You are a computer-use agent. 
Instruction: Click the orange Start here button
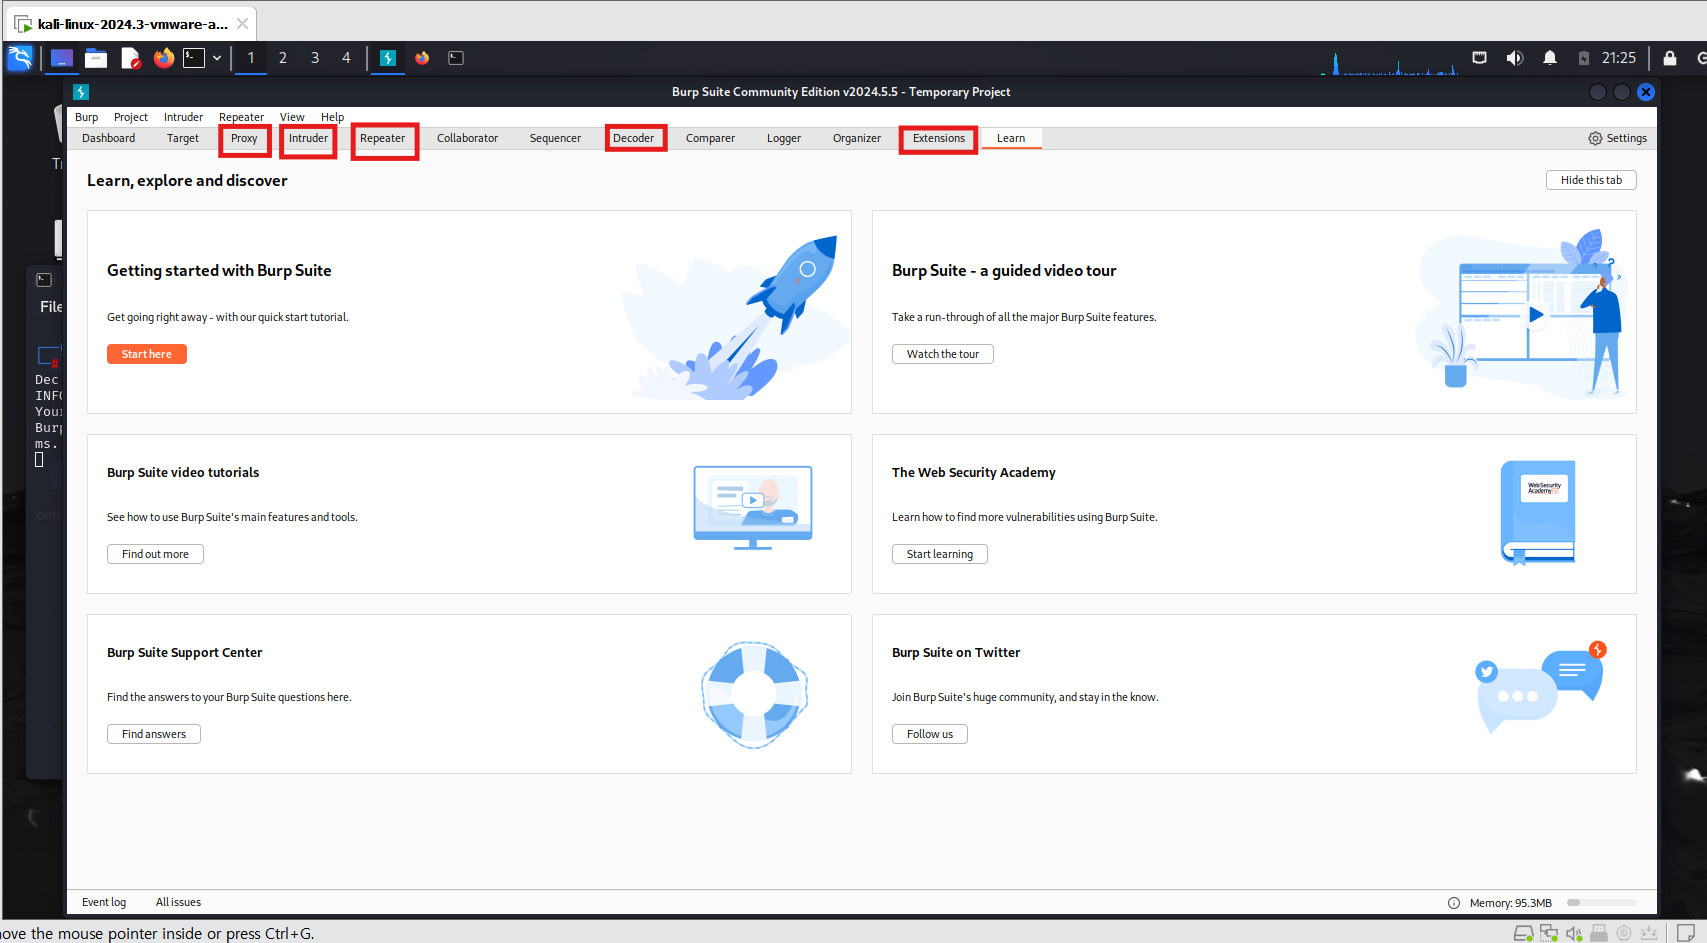147,354
